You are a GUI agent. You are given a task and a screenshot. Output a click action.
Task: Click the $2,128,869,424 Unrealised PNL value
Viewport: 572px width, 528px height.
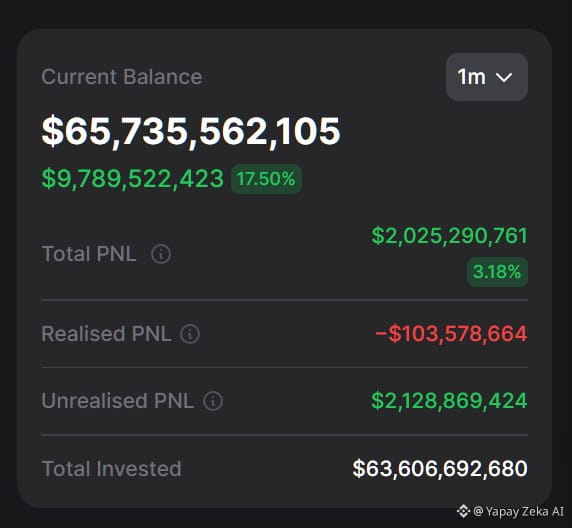449,401
